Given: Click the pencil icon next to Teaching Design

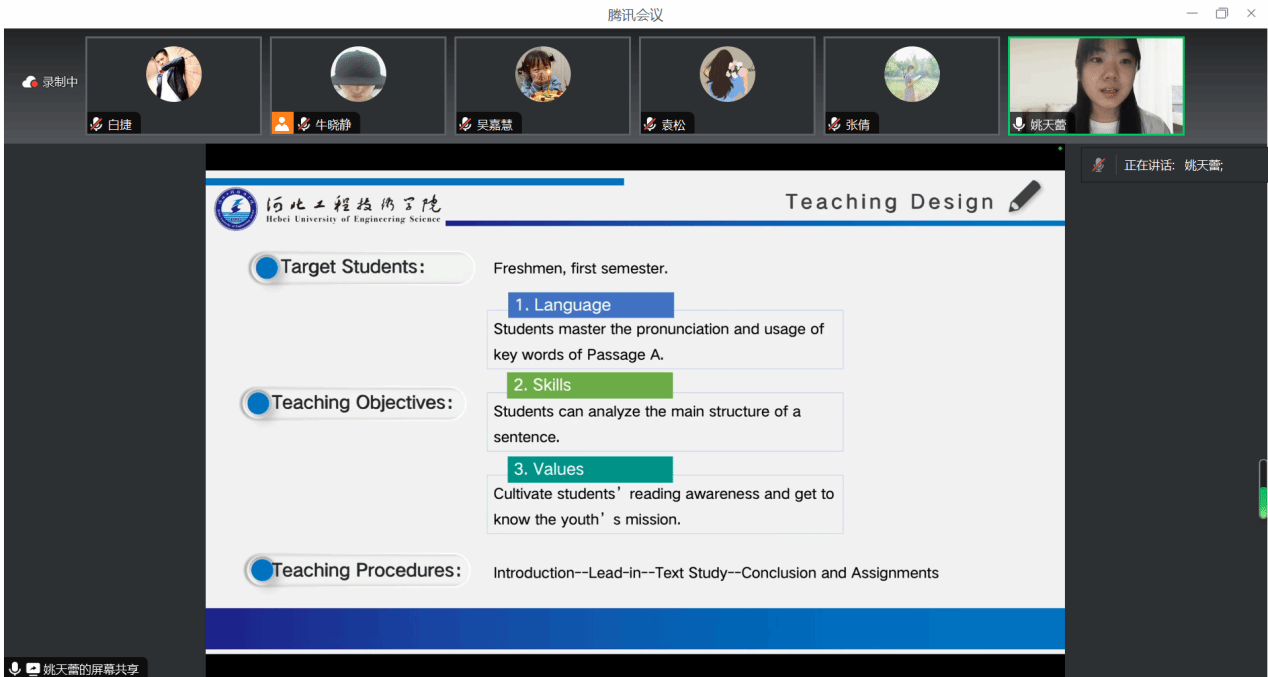Looking at the screenshot, I should click(1025, 197).
